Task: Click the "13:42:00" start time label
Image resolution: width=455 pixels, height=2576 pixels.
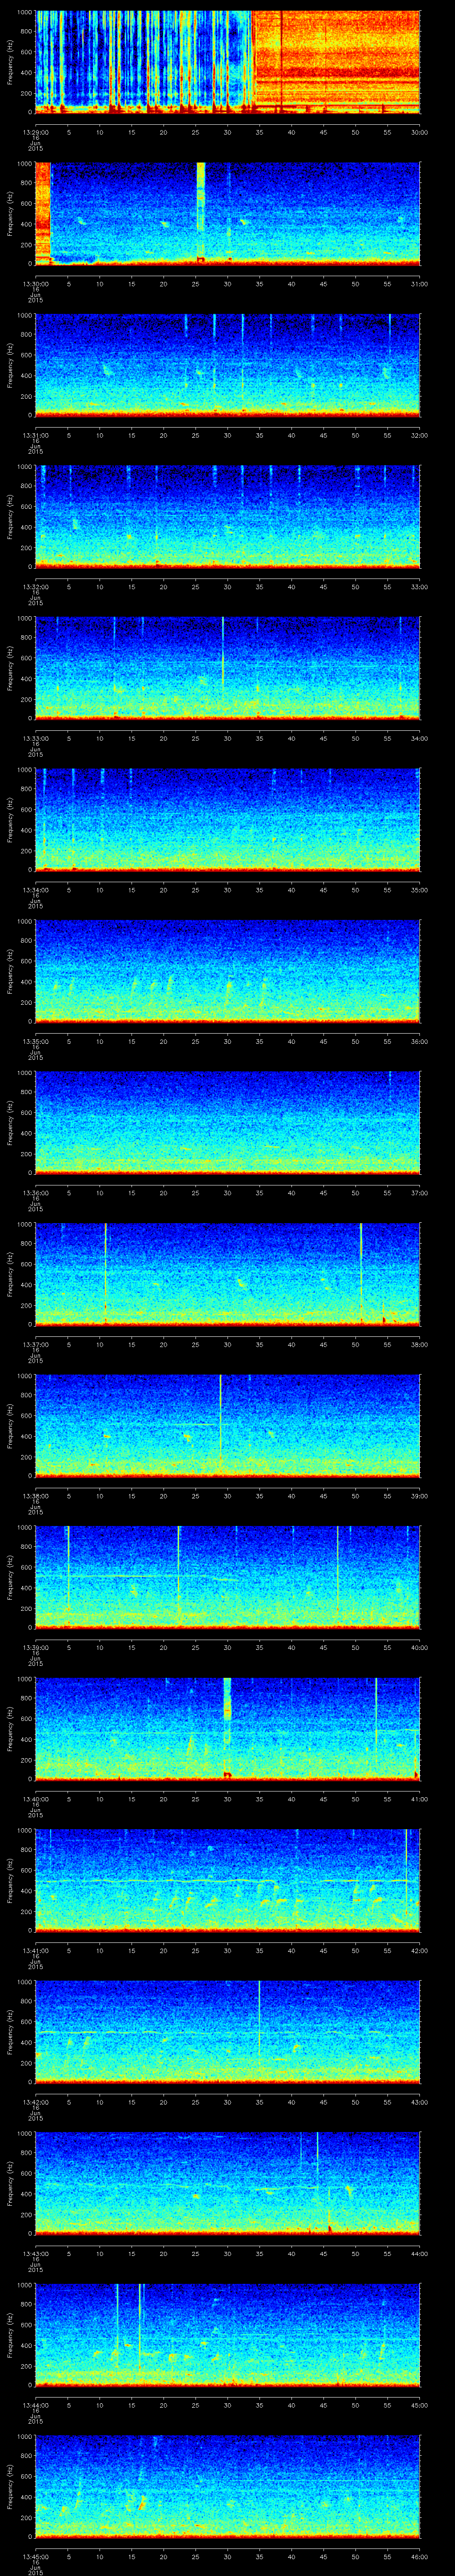Action: pyautogui.click(x=36, y=2101)
